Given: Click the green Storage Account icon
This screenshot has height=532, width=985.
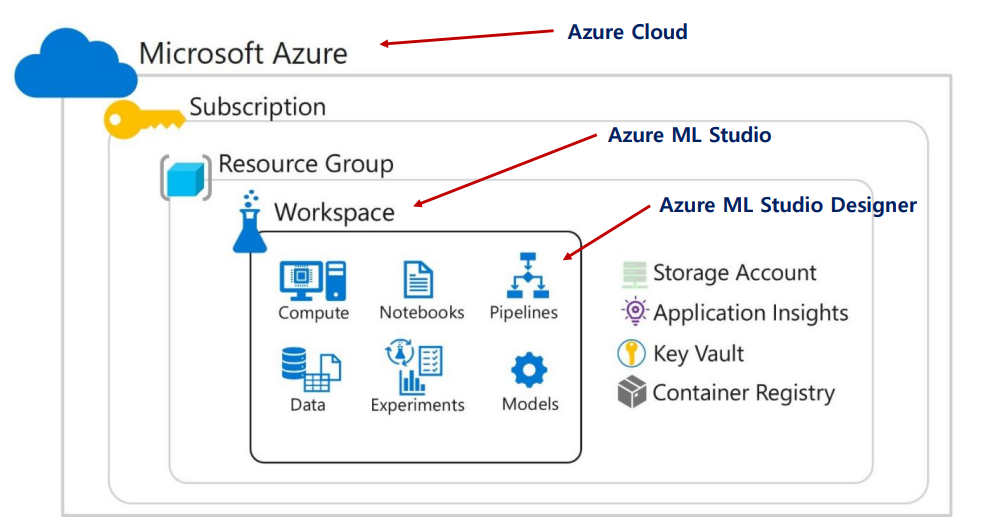Looking at the screenshot, I should tap(634, 274).
